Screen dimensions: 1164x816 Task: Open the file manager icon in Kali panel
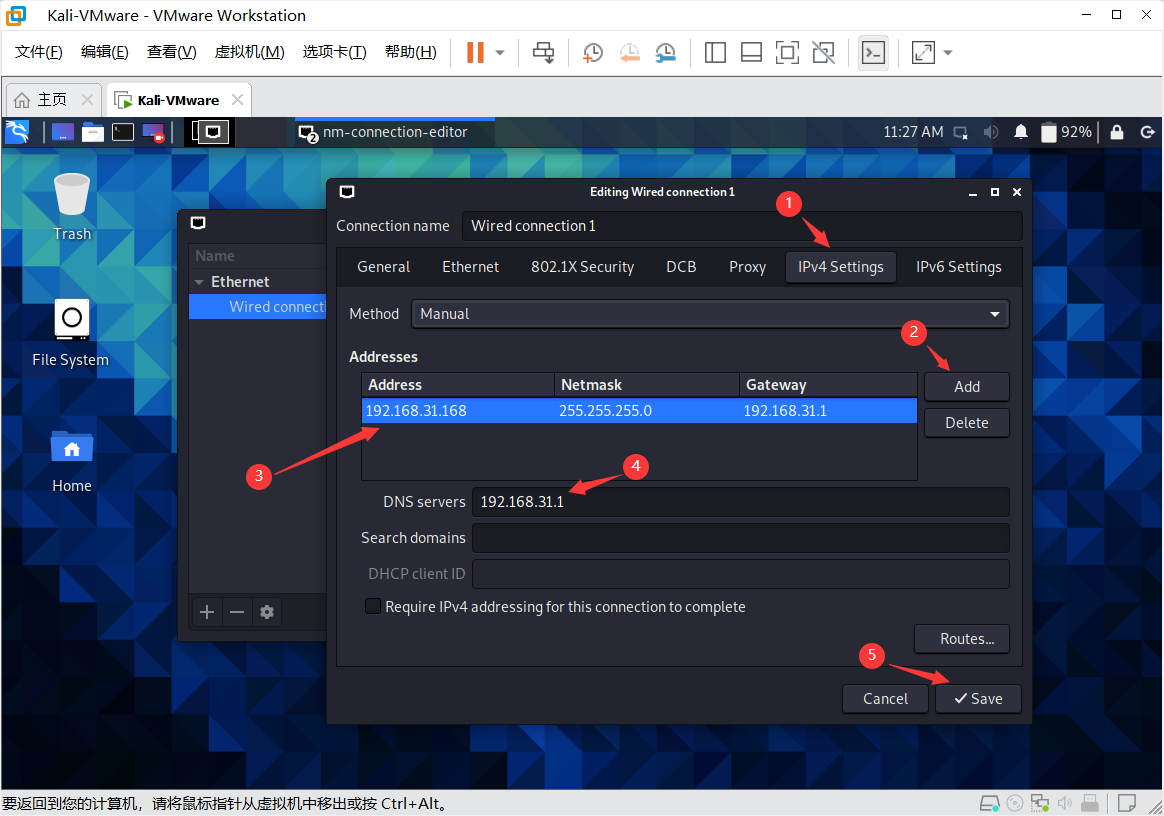click(93, 132)
